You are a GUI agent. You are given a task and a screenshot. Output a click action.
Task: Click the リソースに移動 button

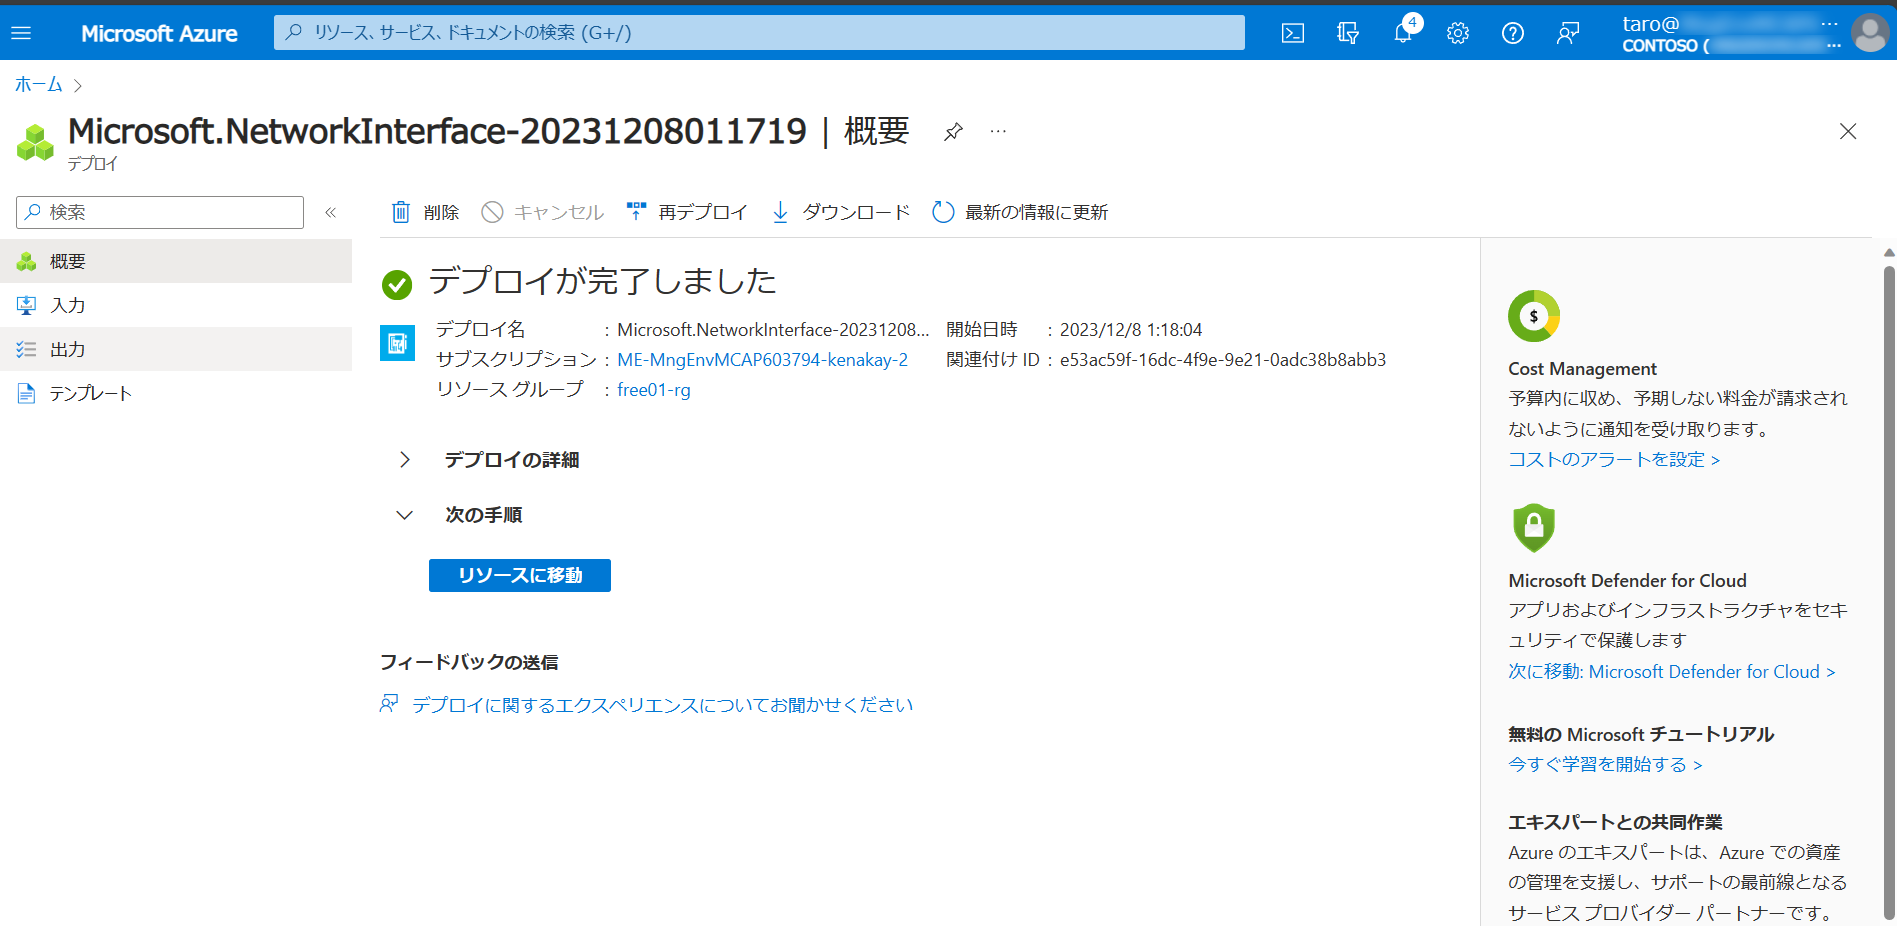point(520,575)
